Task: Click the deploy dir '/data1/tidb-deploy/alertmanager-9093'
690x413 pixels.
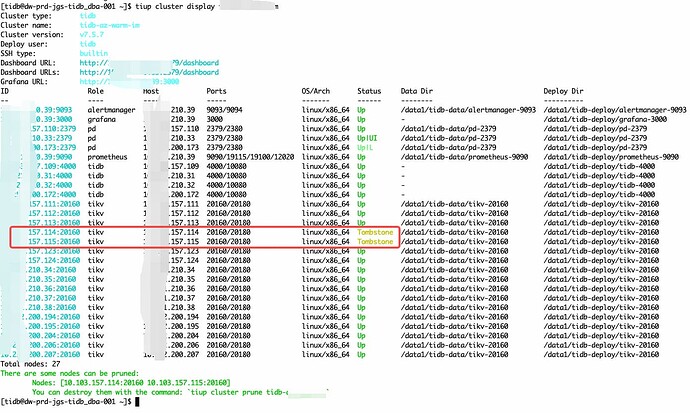Action: tap(615, 110)
